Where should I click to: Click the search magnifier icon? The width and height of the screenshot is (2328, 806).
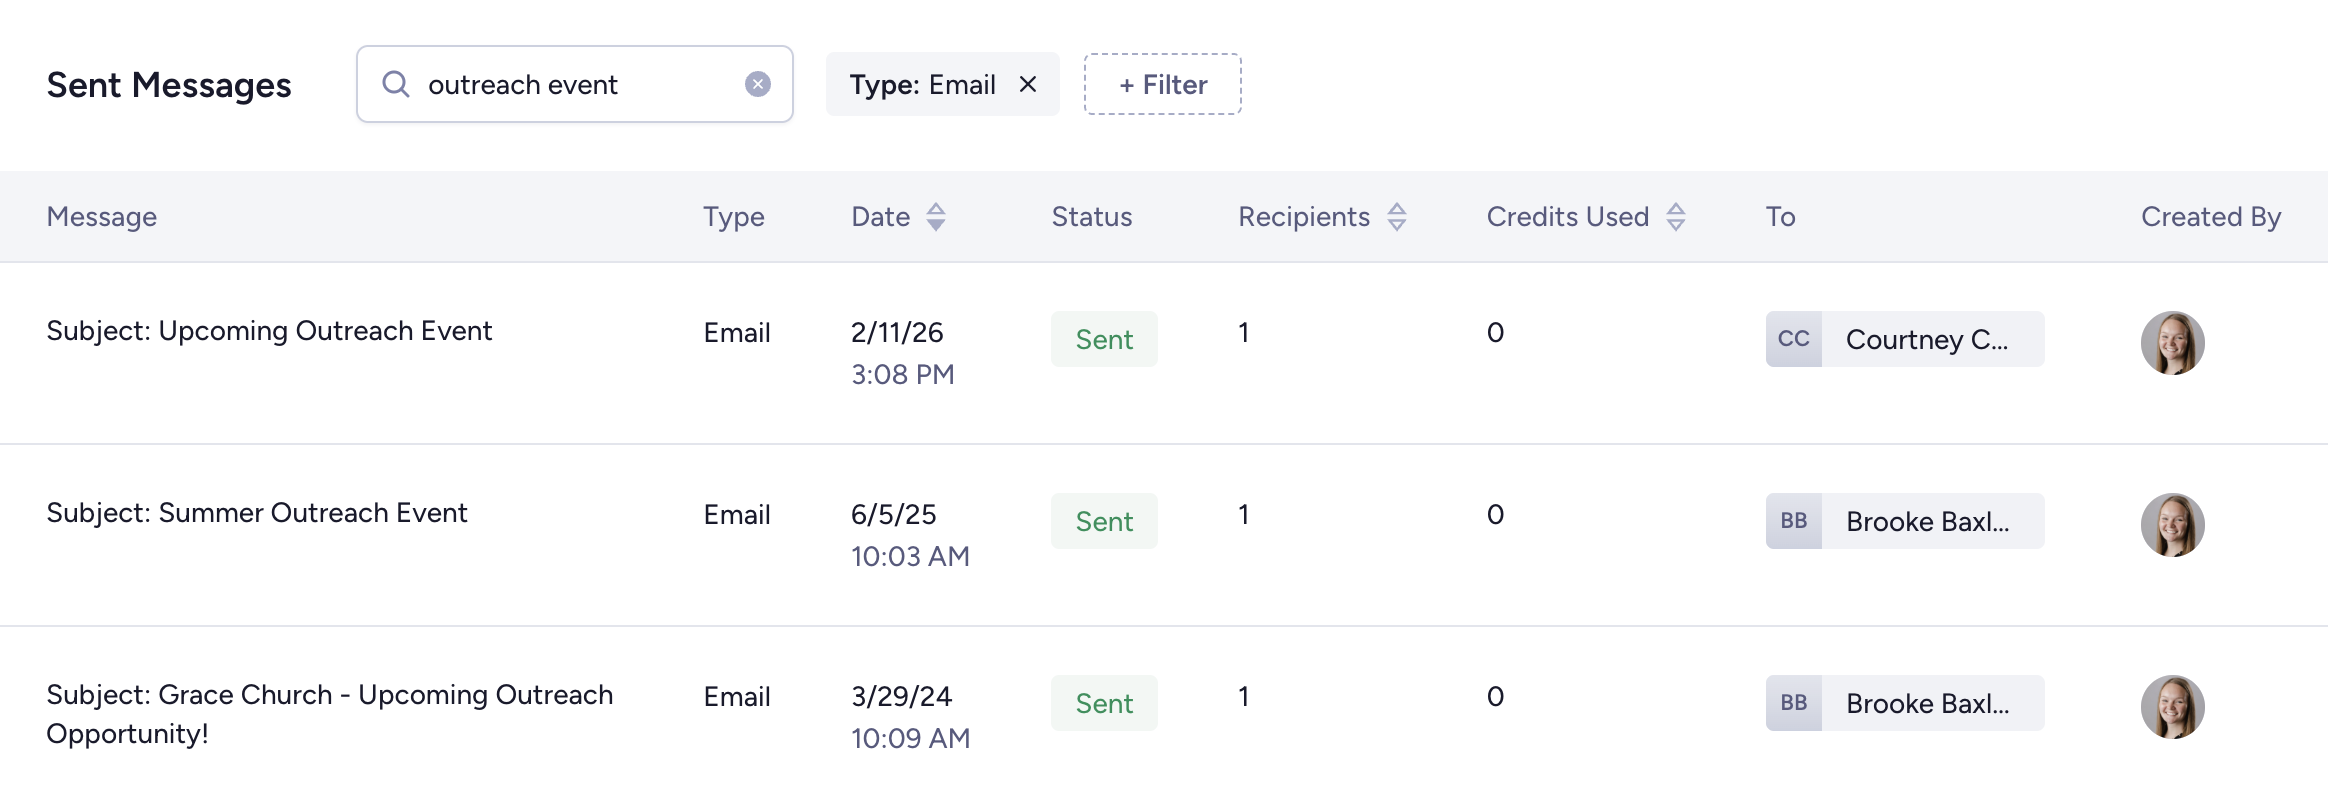click(396, 84)
